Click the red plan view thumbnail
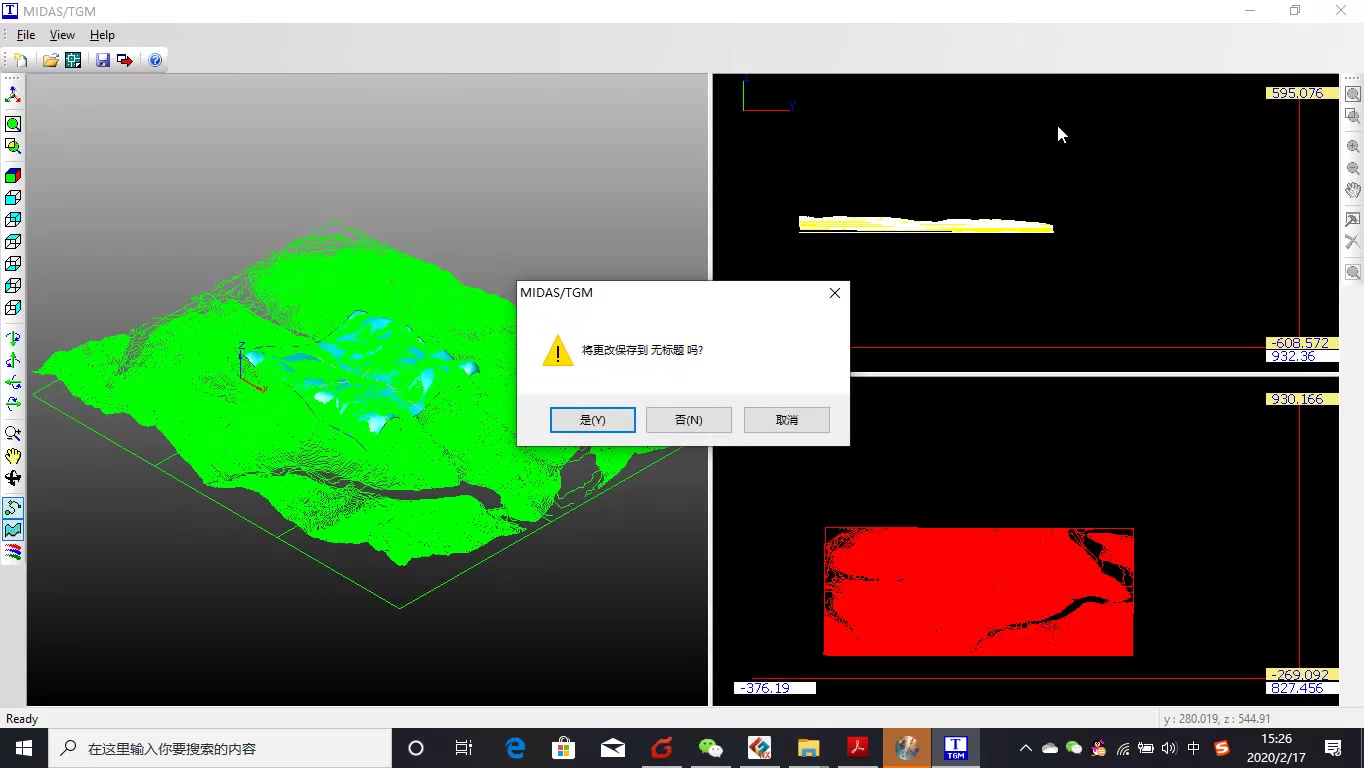The width and height of the screenshot is (1364, 768). pyautogui.click(x=978, y=592)
